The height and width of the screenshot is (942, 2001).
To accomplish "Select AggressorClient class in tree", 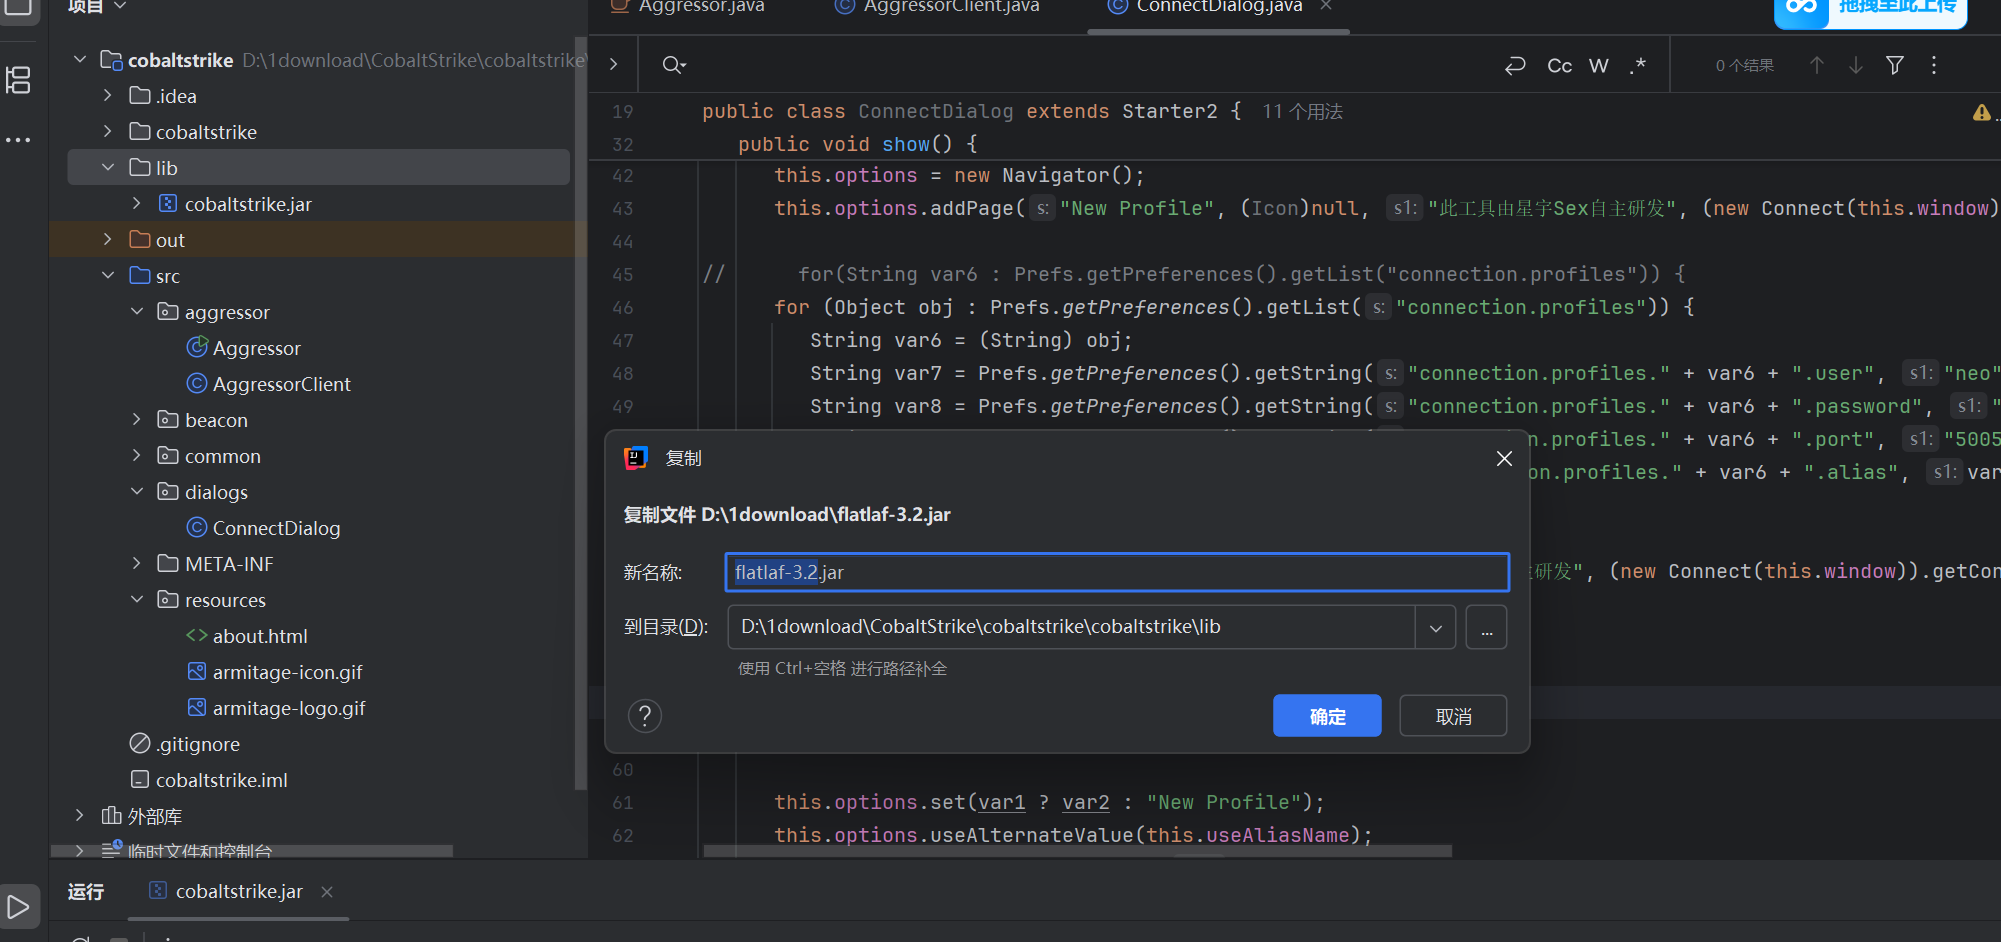I will (x=281, y=384).
